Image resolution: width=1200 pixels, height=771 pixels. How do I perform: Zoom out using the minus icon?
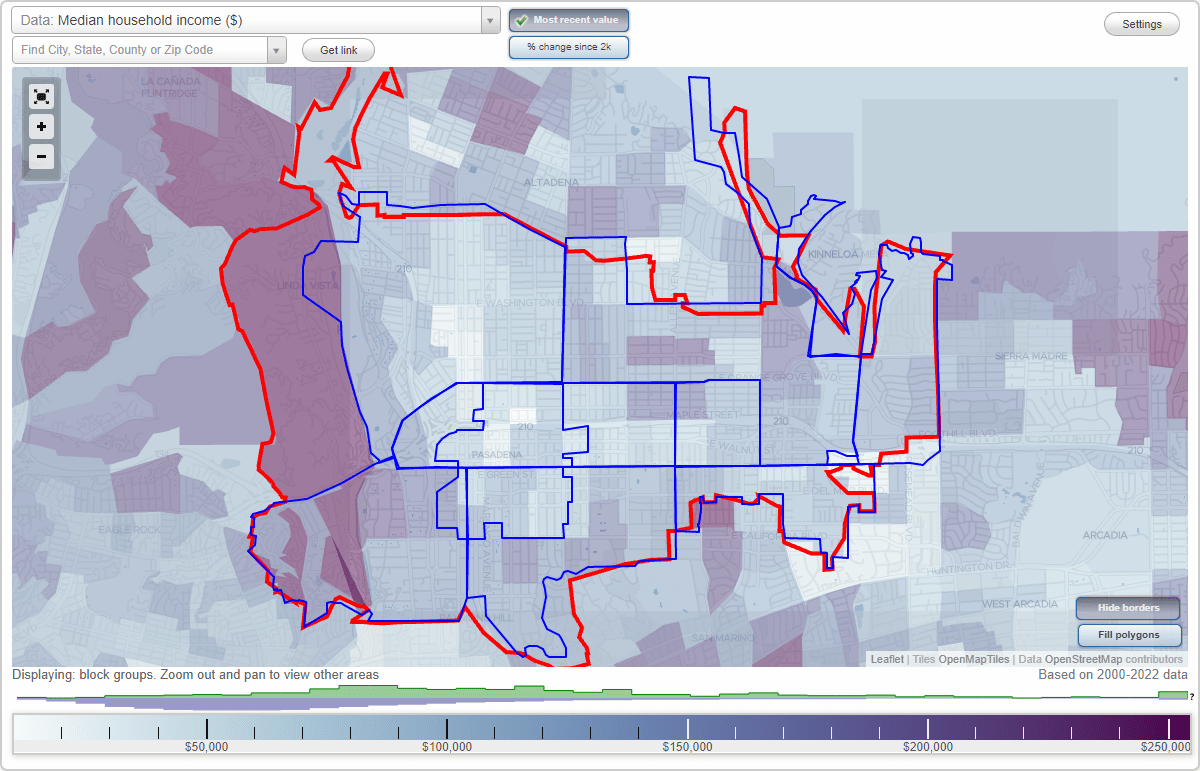(41, 157)
